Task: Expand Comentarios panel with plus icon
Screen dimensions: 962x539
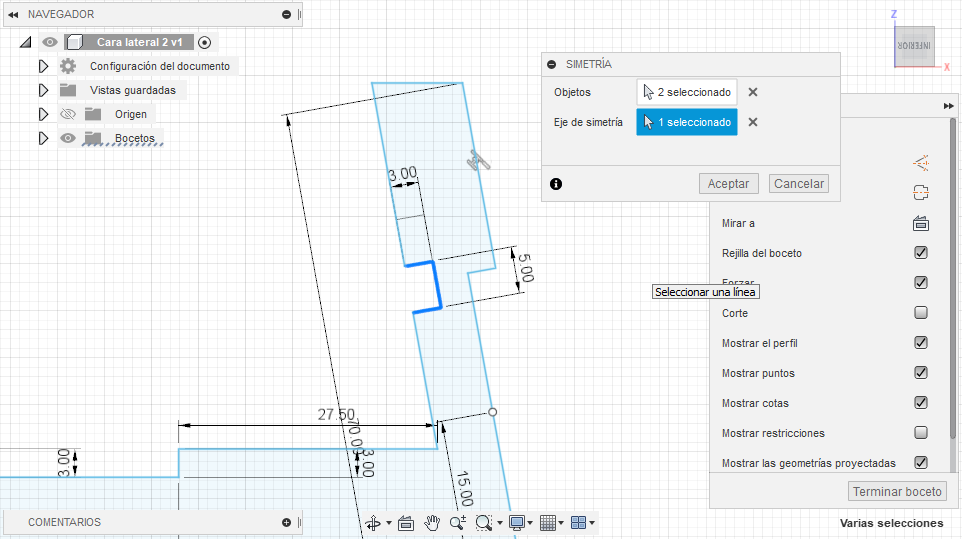Action: 286,522
